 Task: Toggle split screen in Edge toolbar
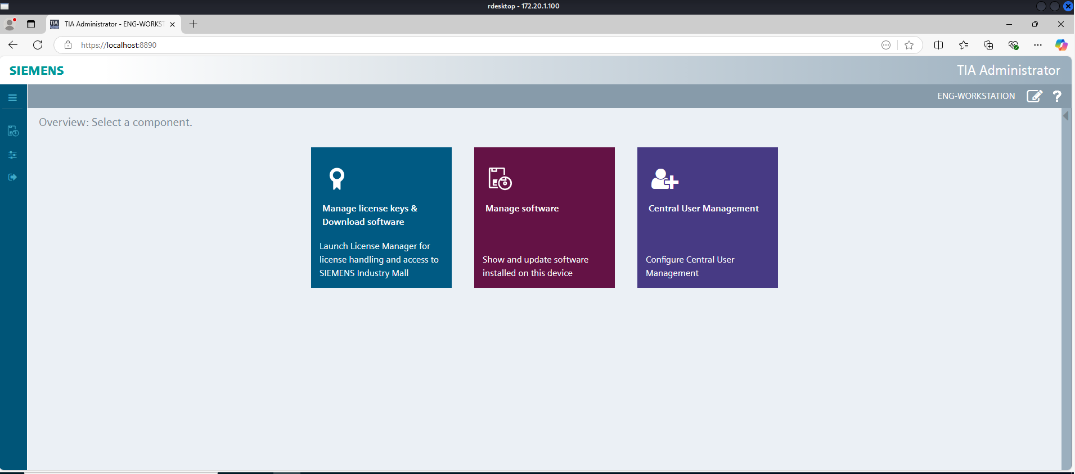pyautogui.click(x=939, y=45)
